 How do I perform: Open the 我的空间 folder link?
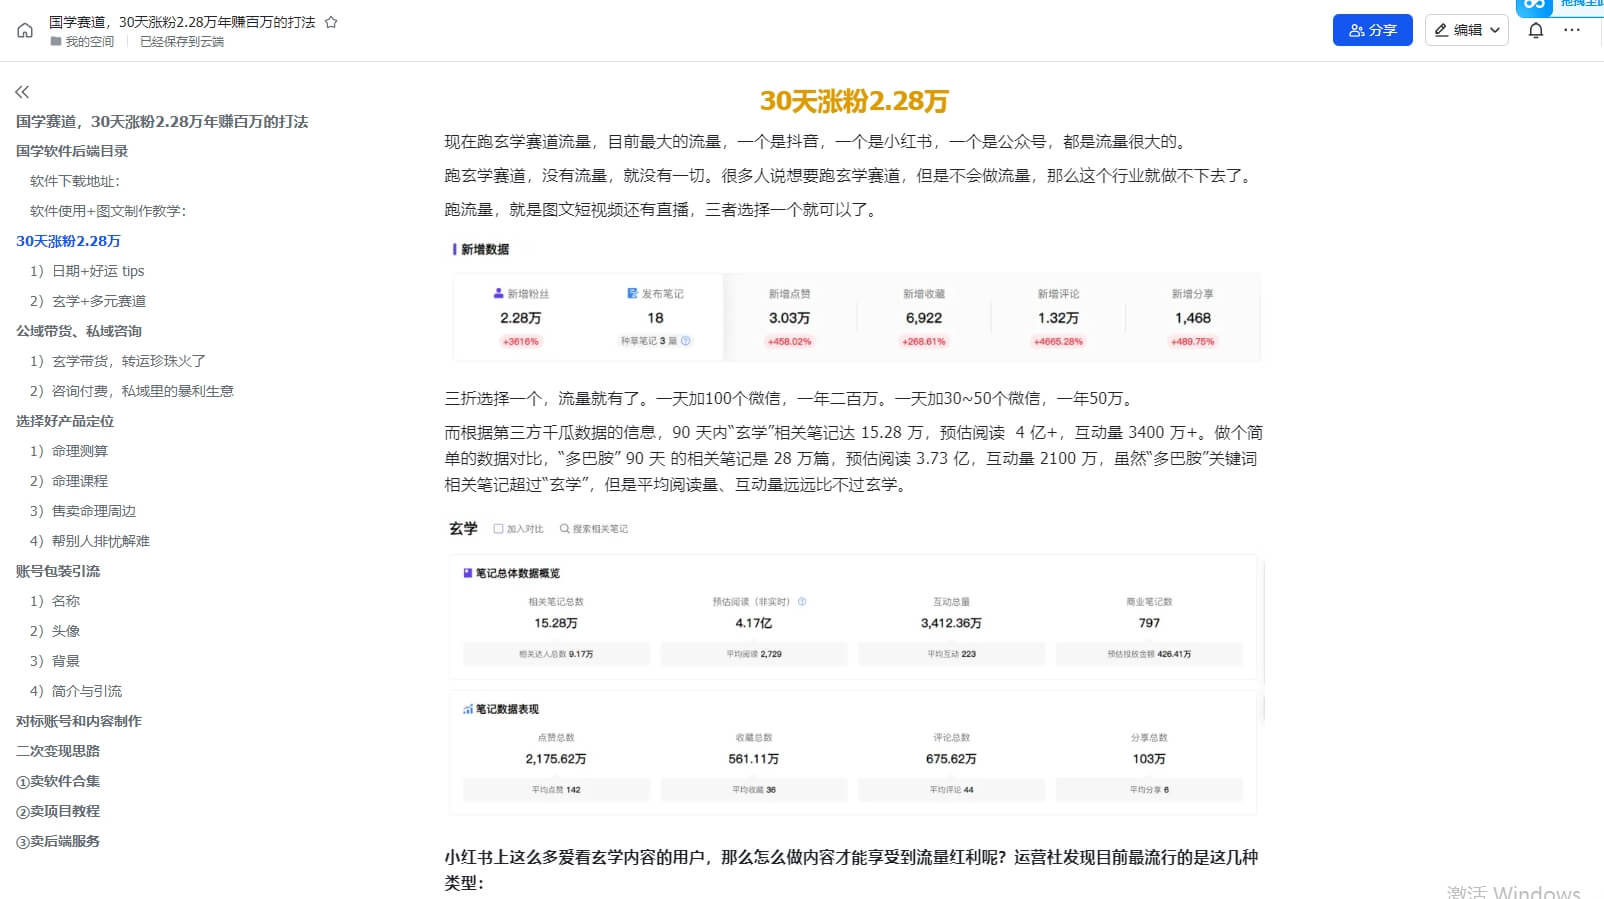tap(82, 42)
